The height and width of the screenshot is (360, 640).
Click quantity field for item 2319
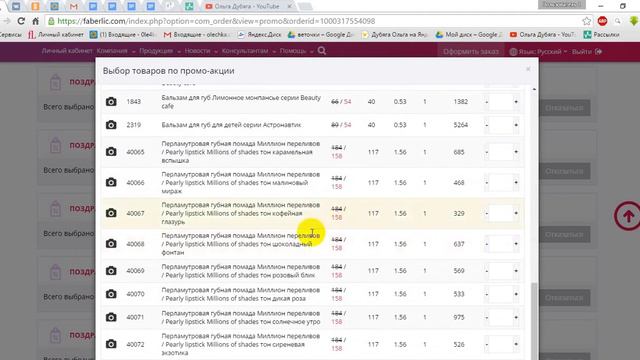(x=501, y=125)
